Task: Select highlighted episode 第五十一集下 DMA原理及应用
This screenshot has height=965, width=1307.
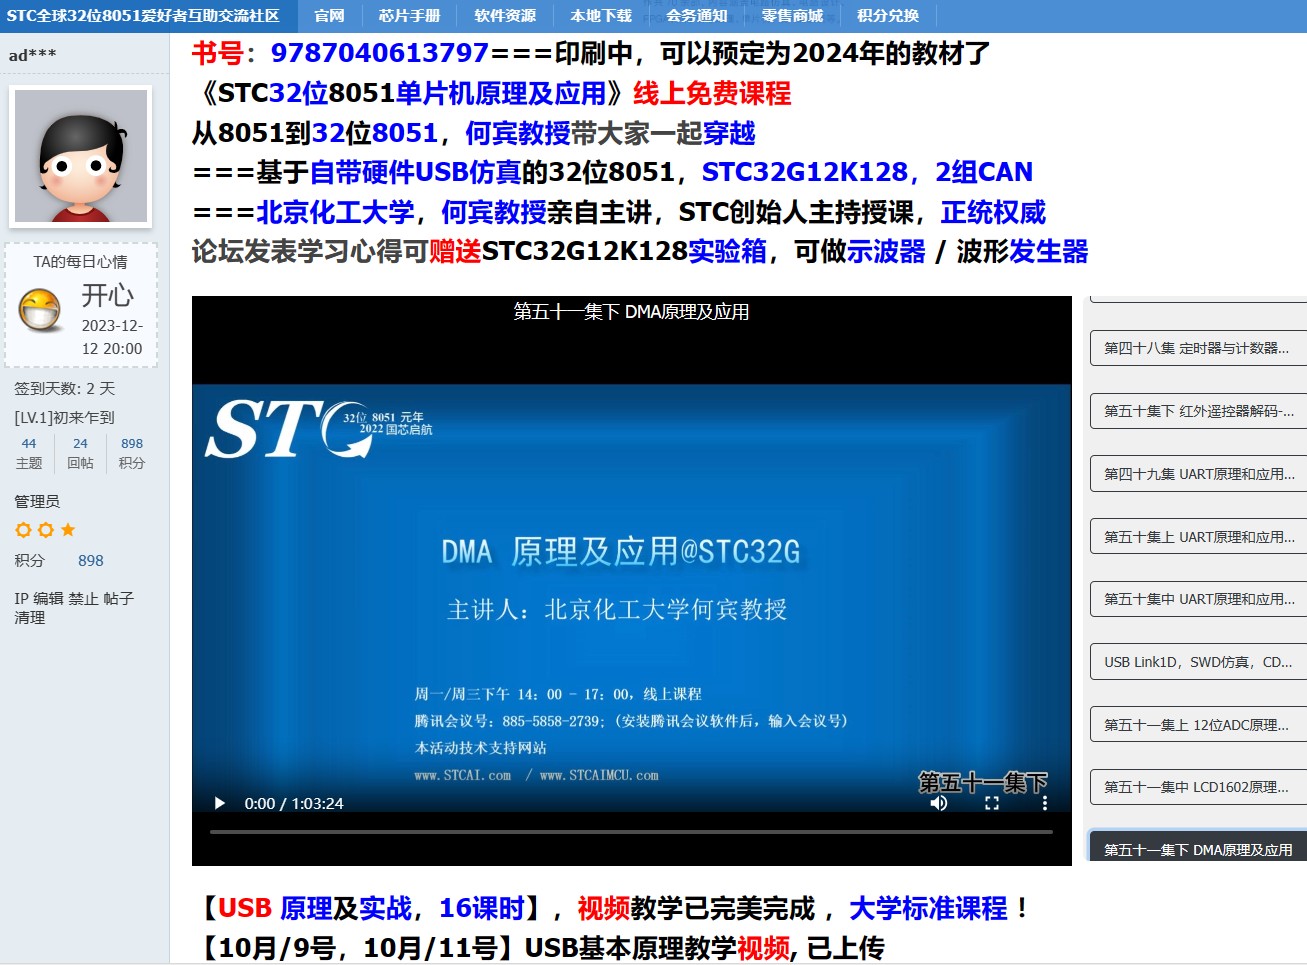Action: click(x=1198, y=847)
